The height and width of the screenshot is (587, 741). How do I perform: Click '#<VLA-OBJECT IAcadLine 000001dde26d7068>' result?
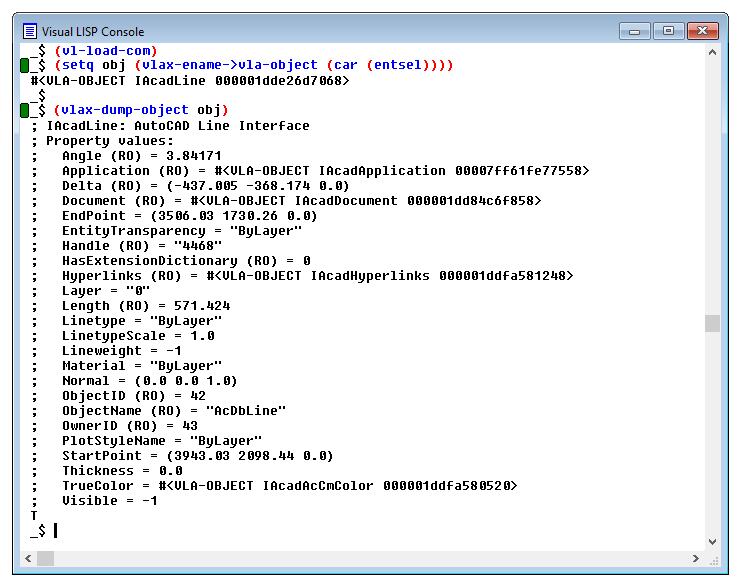tap(190, 81)
